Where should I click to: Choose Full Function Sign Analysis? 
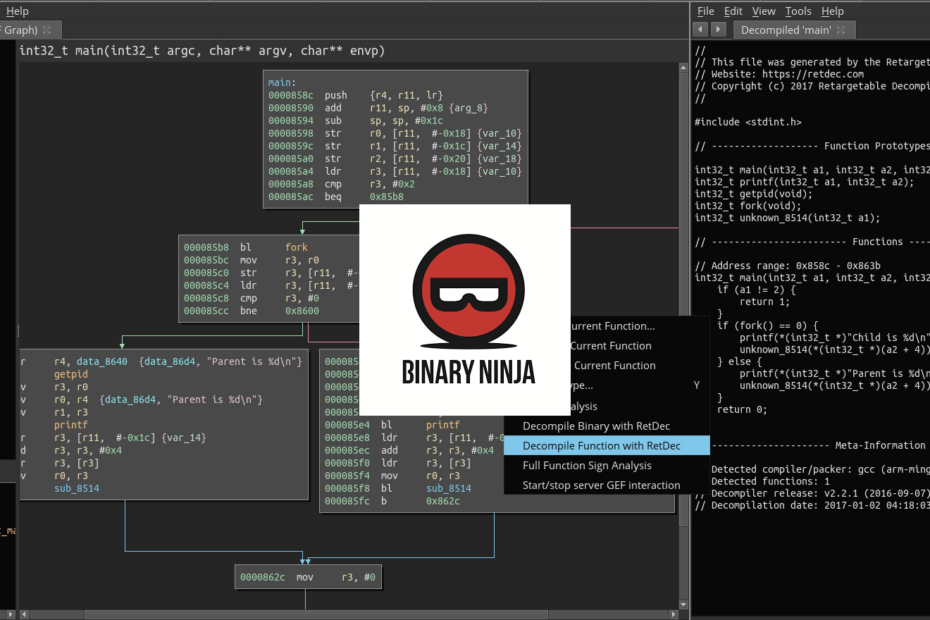(587, 466)
